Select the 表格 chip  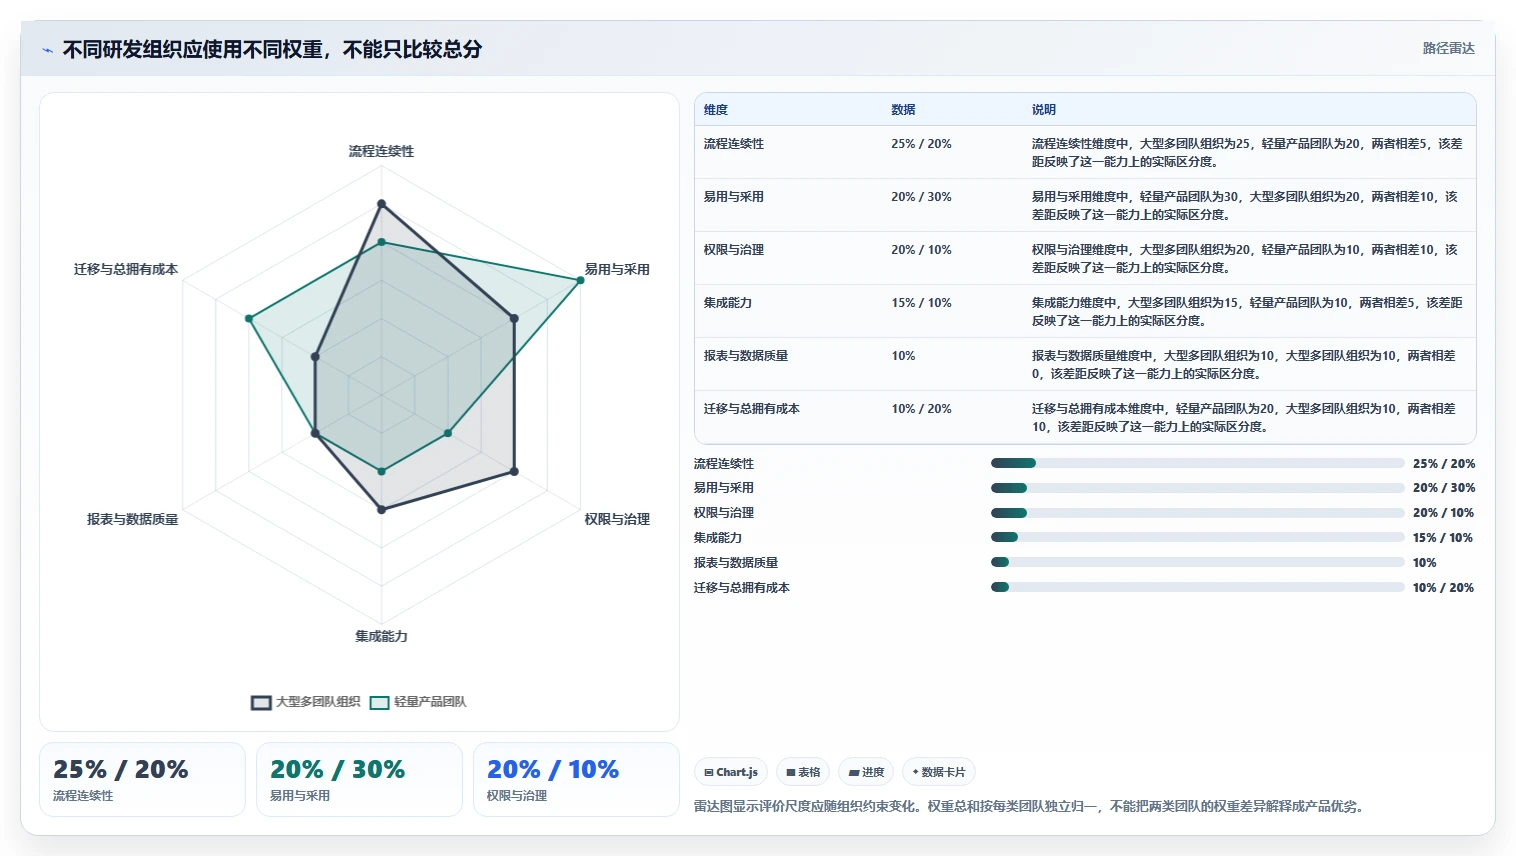[x=803, y=772]
